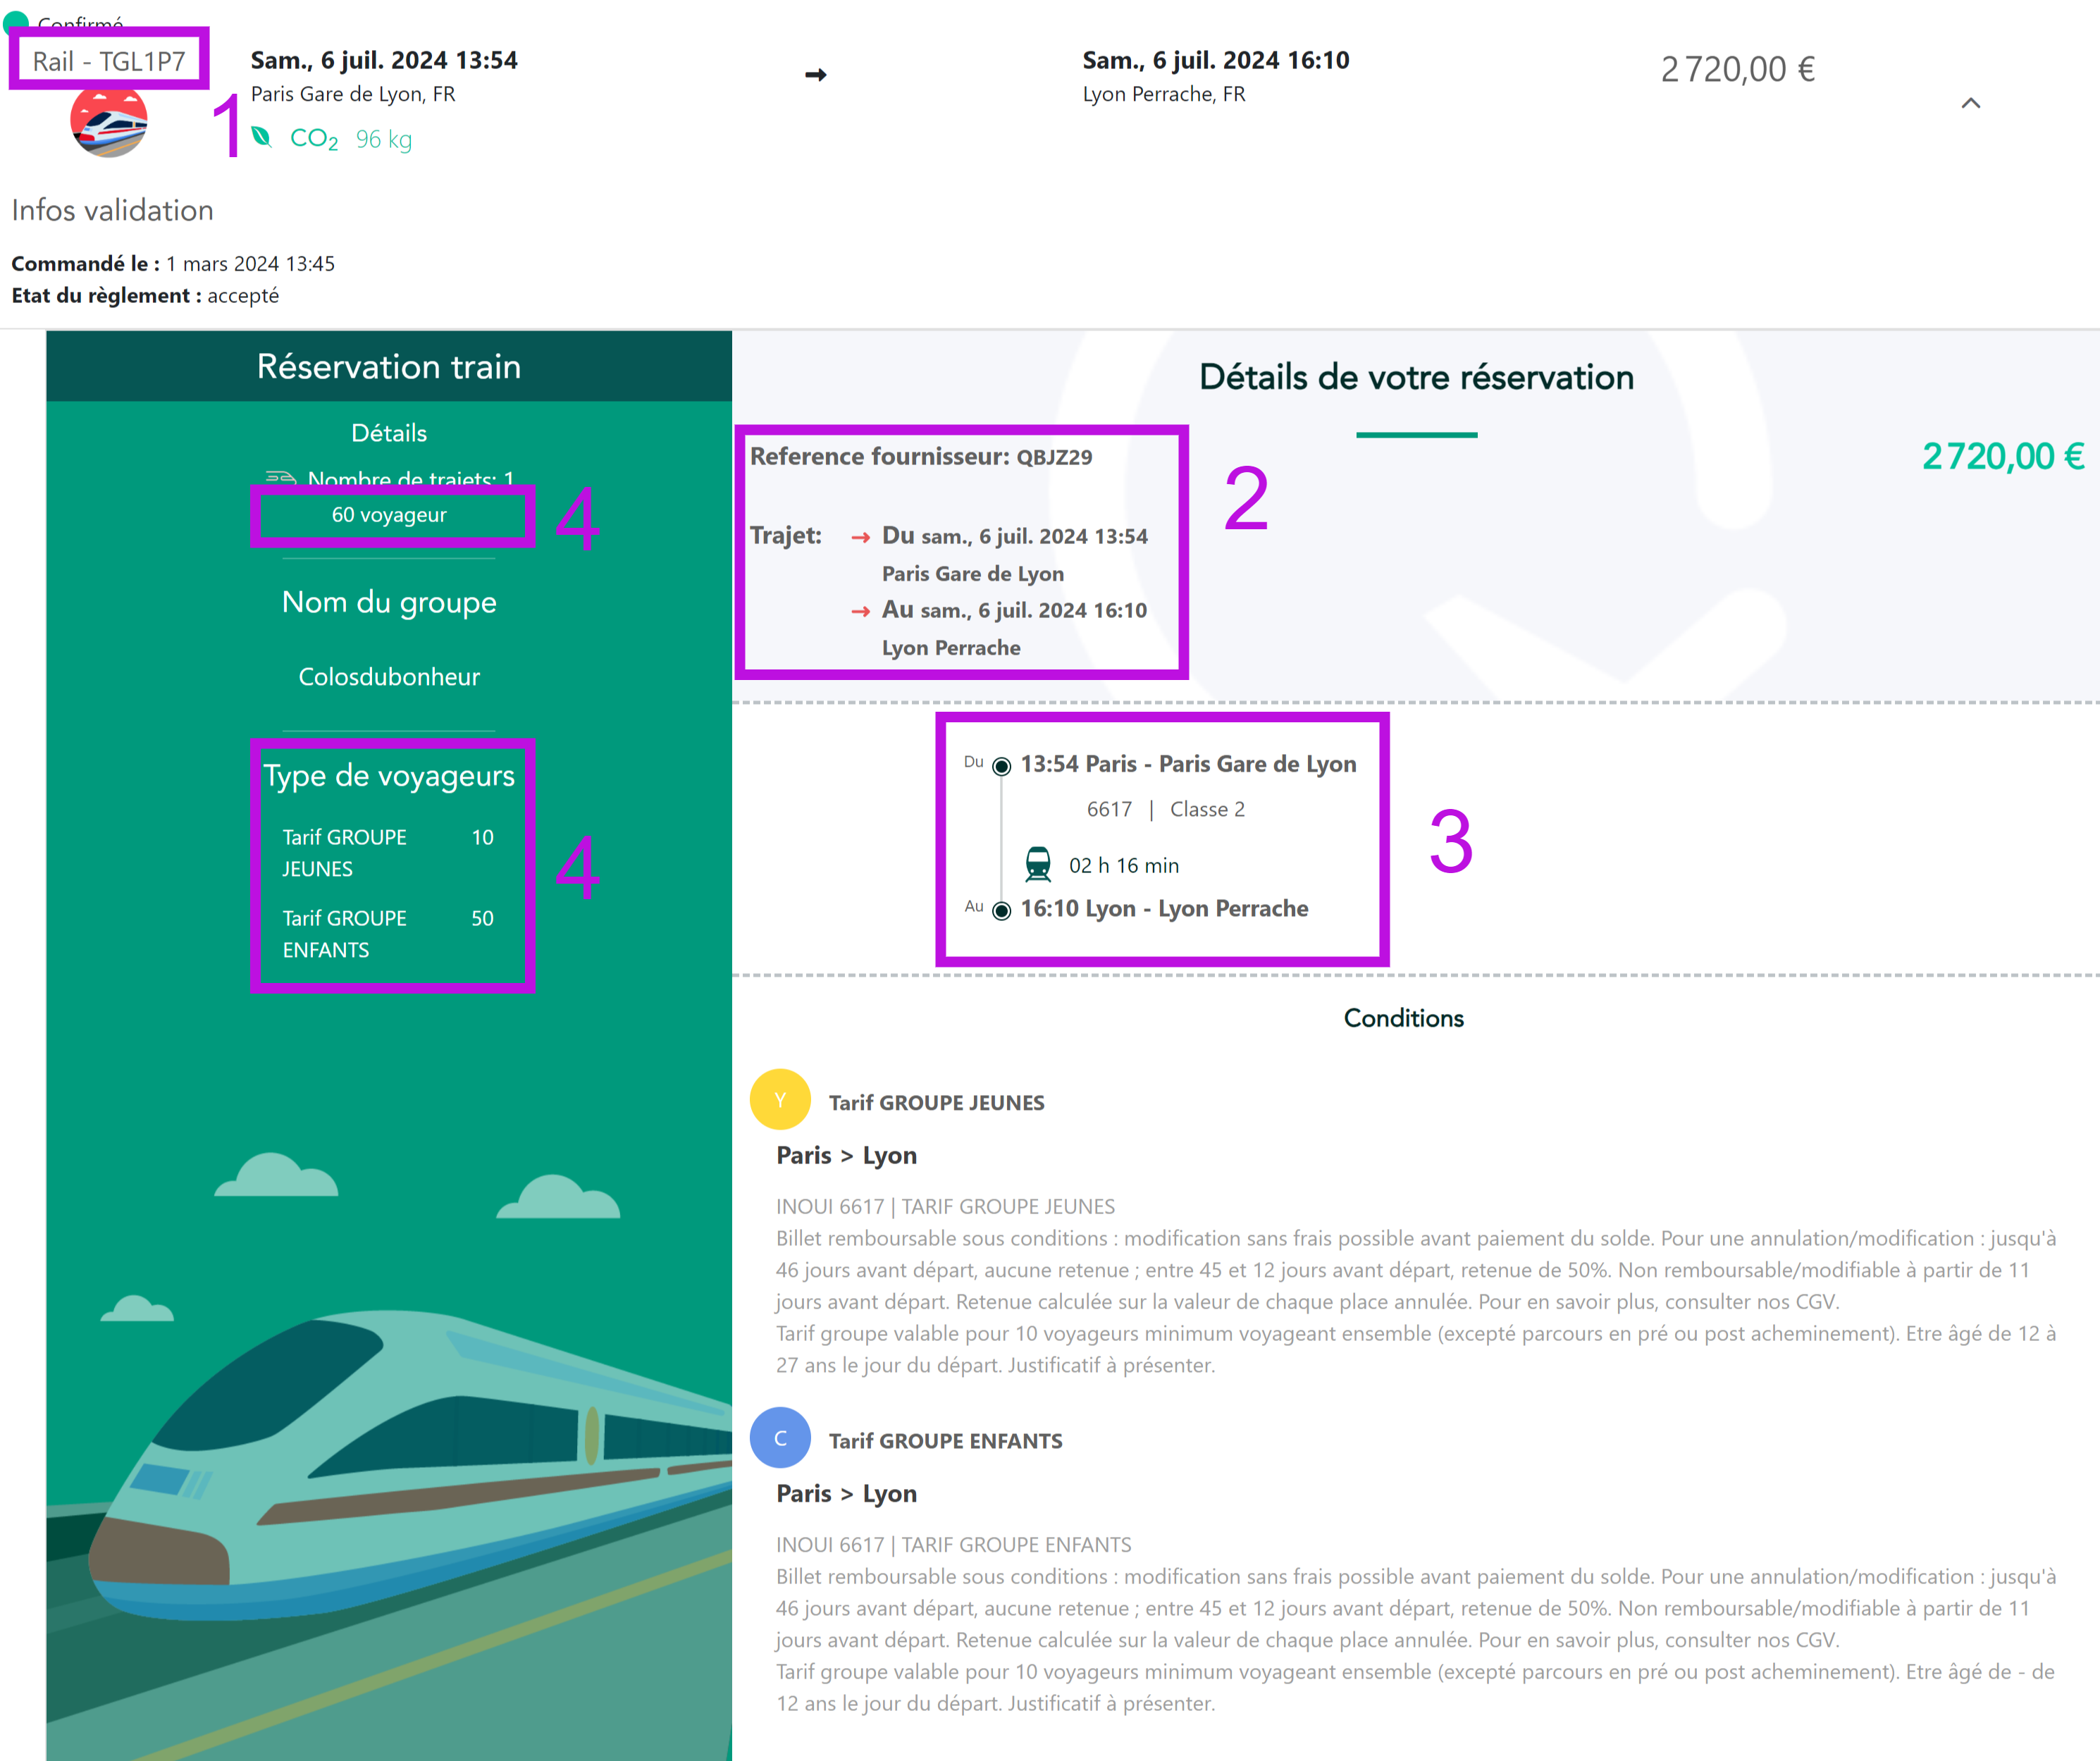Viewport: 2100px width, 1761px height.
Task: Click the Conditions heading
Action: [x=1403, y=1018]
